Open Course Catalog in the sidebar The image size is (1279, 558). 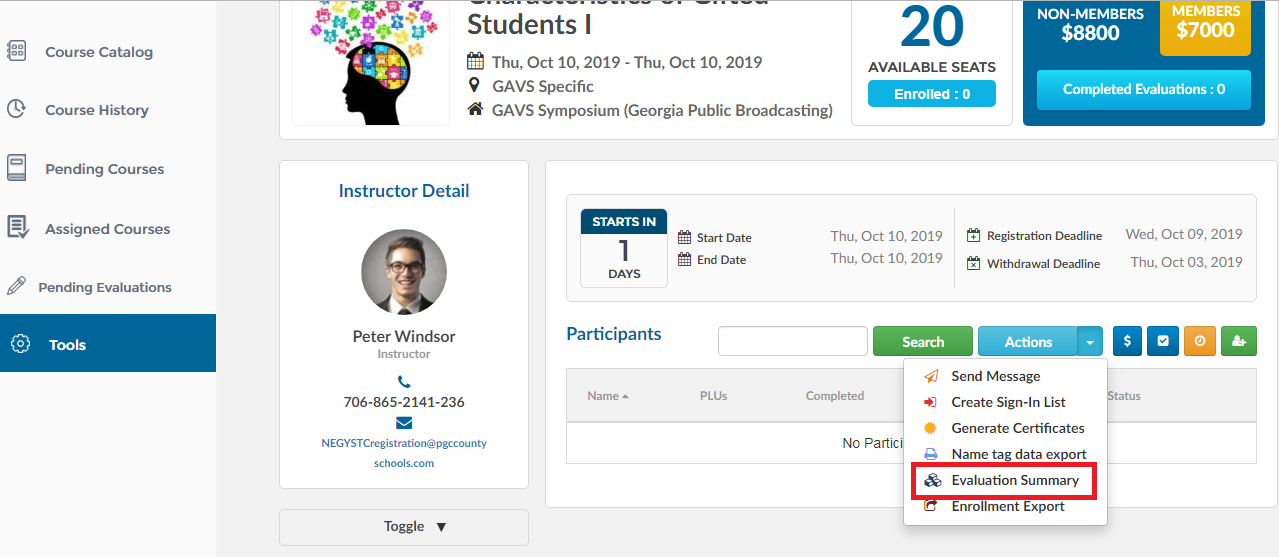click(99, 52)
